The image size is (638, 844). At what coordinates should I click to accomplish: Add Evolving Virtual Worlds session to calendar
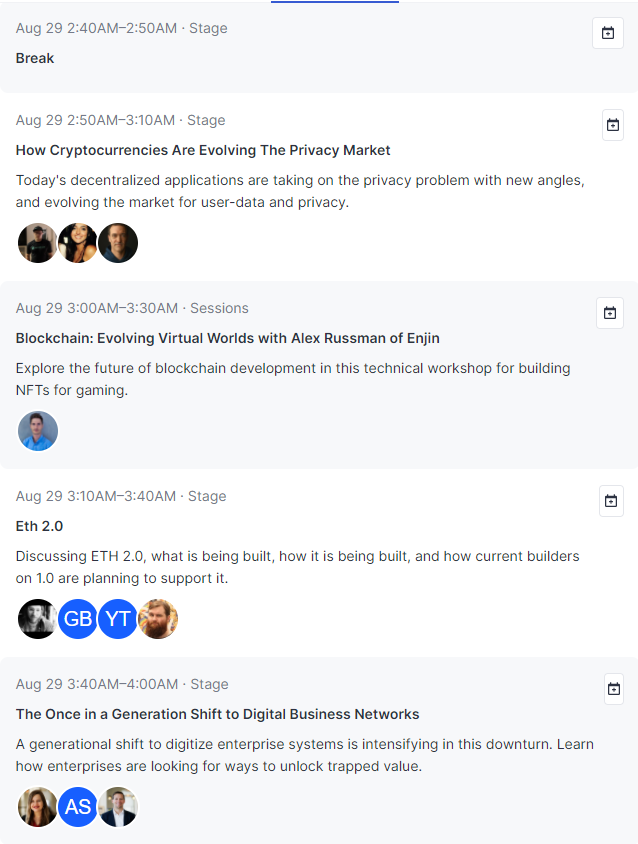[x=610, y=313]
